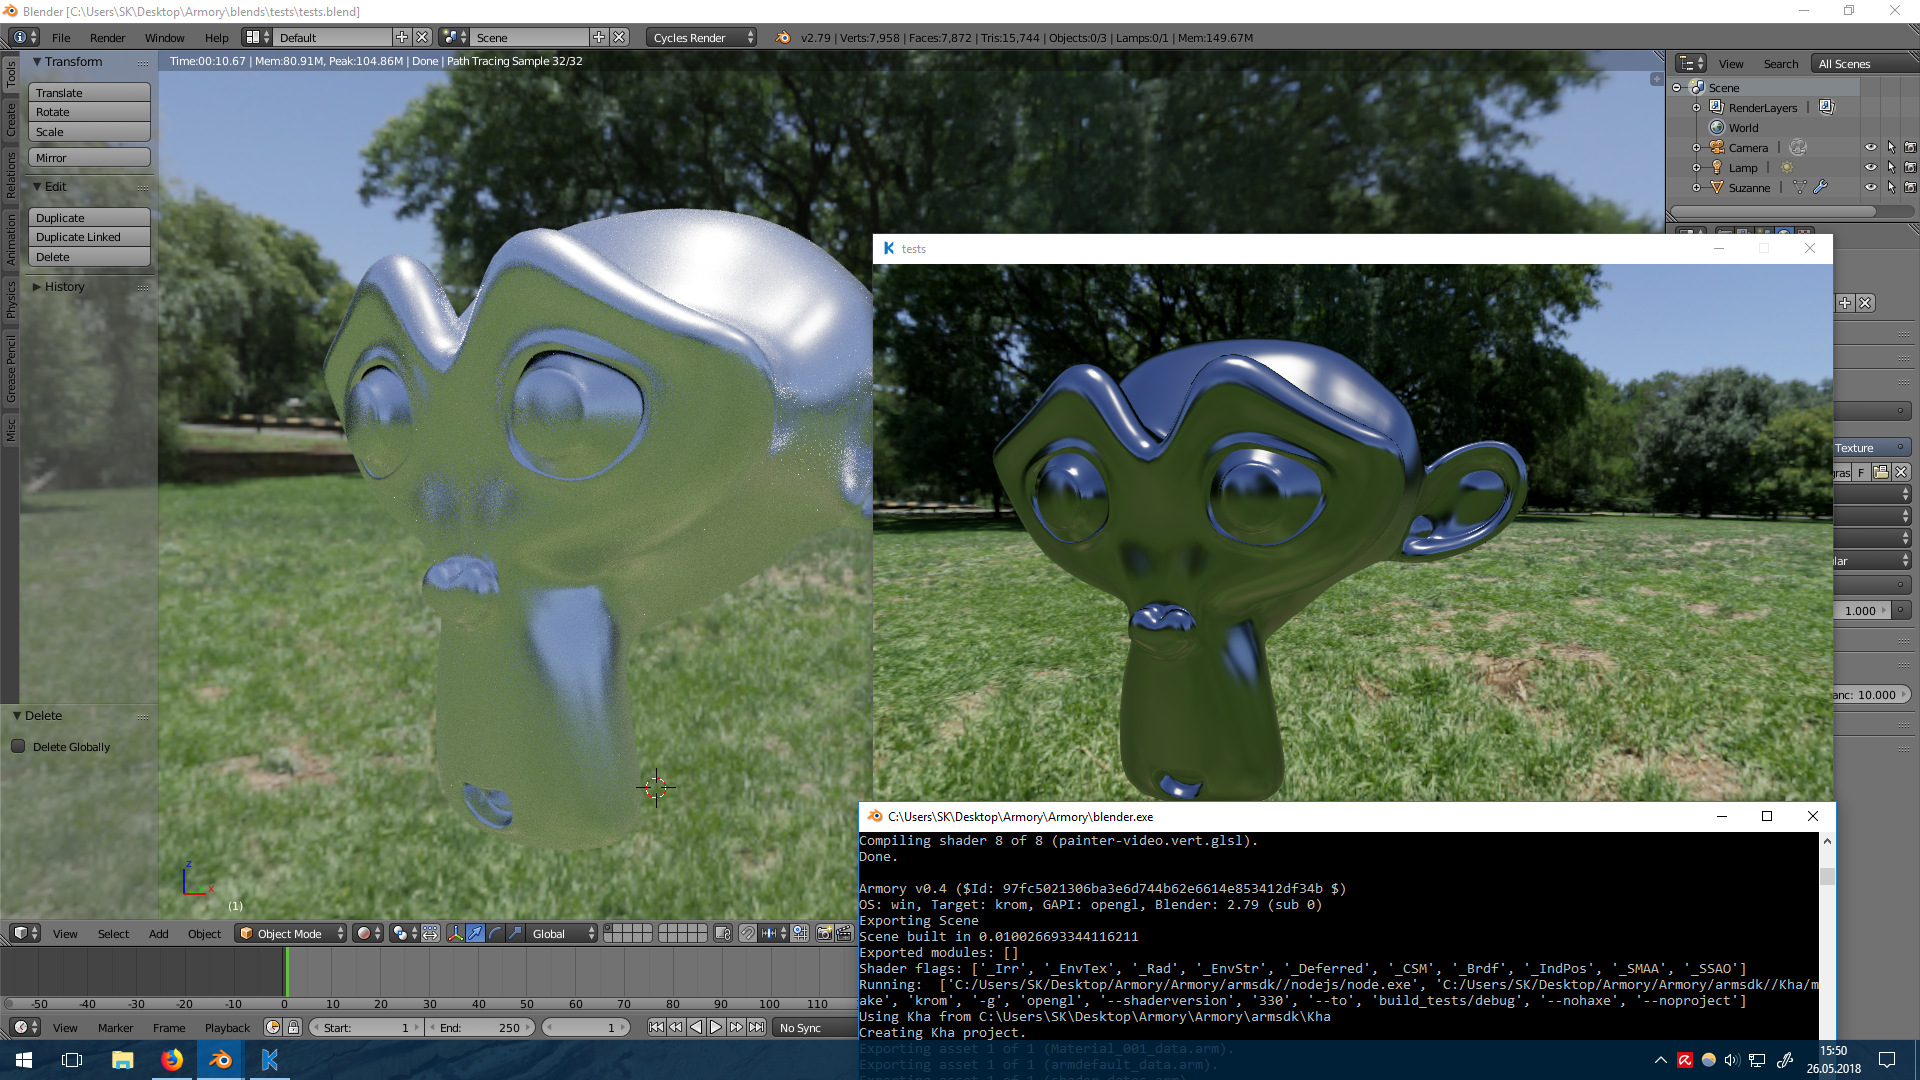Image resolution: width=1920 pixels, height=1080 pixels.
Task: Switch to the Physics tool shelf tab
Action: pos(11,299)
